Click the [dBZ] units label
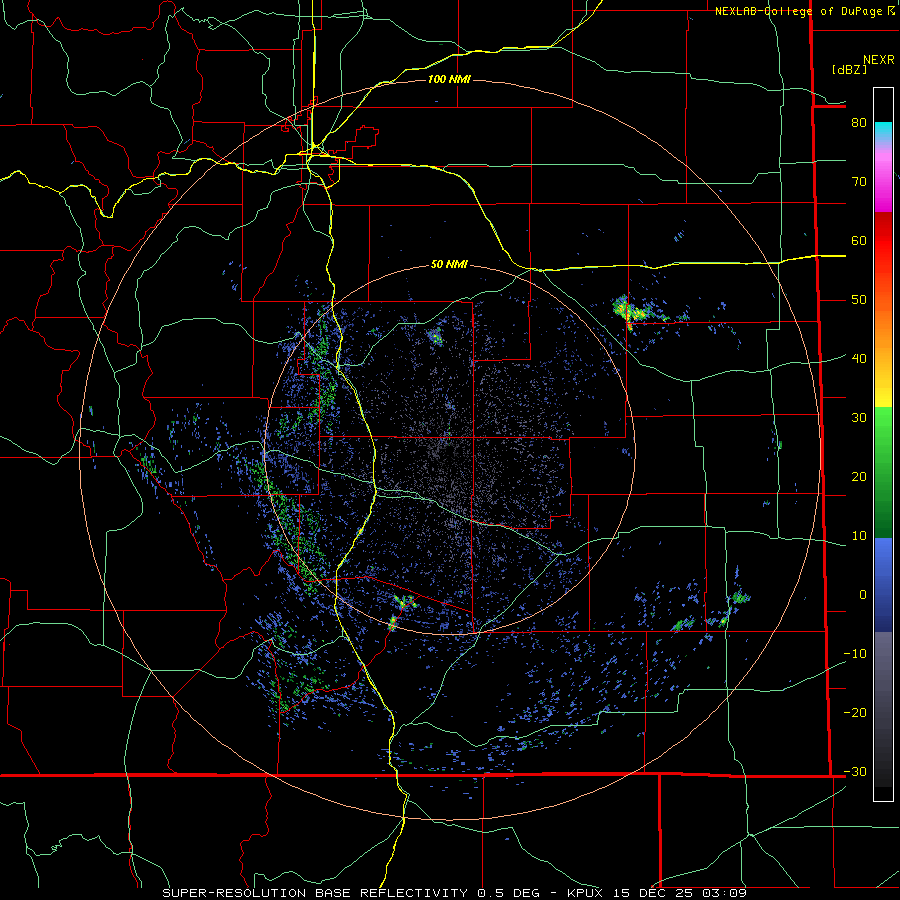This screenshot has height=900, width=900. pyautogui.click(x=849, y=69)
